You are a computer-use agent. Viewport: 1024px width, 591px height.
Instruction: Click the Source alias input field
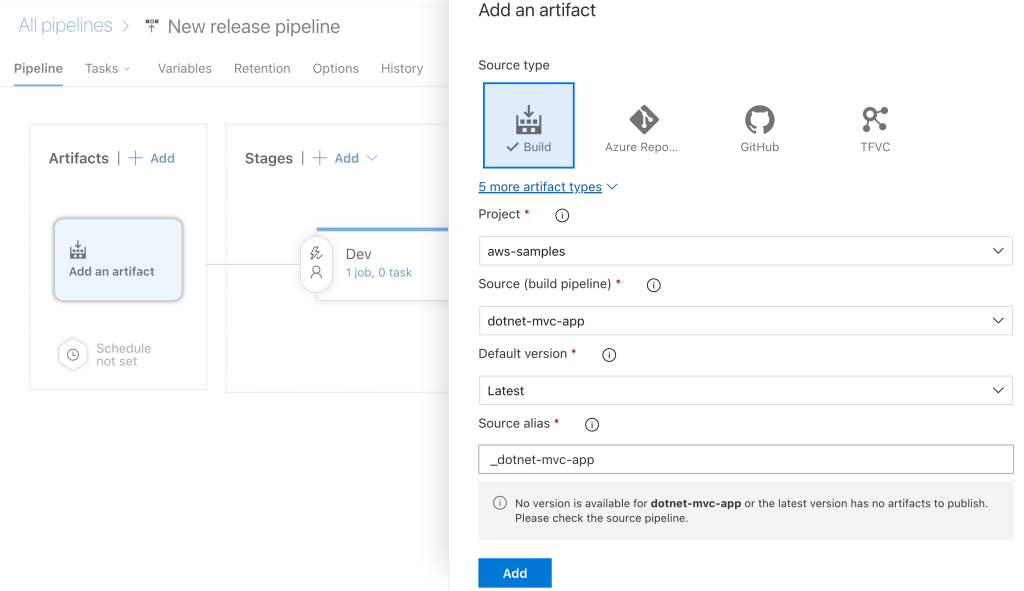[x=745, y=459]
